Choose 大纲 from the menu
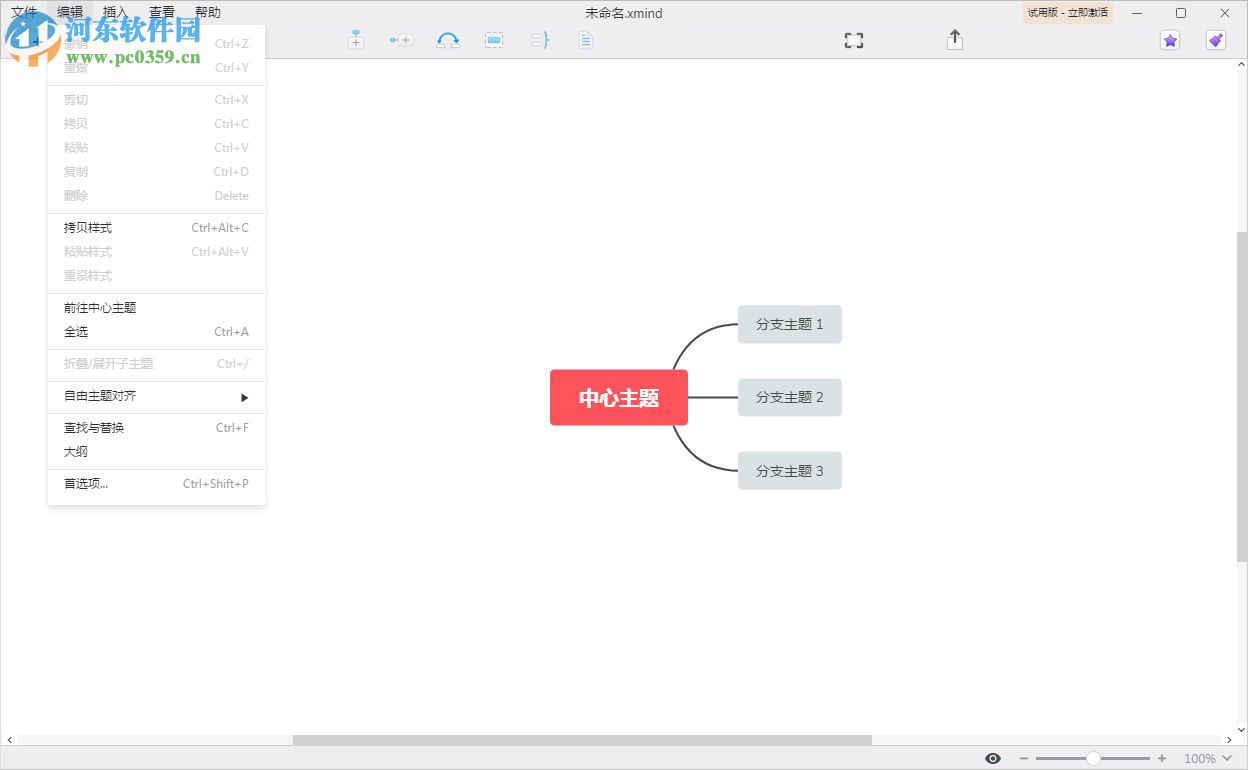 [x=156, y=452]
